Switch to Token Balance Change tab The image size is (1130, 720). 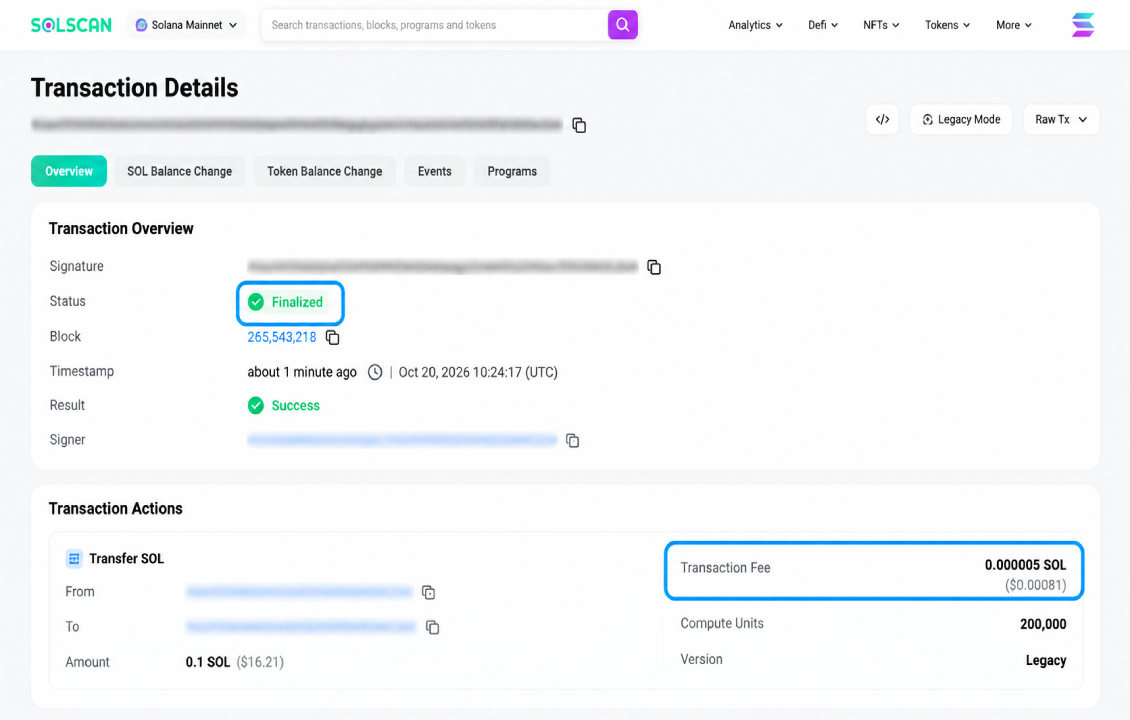click(x=325, y=172)
